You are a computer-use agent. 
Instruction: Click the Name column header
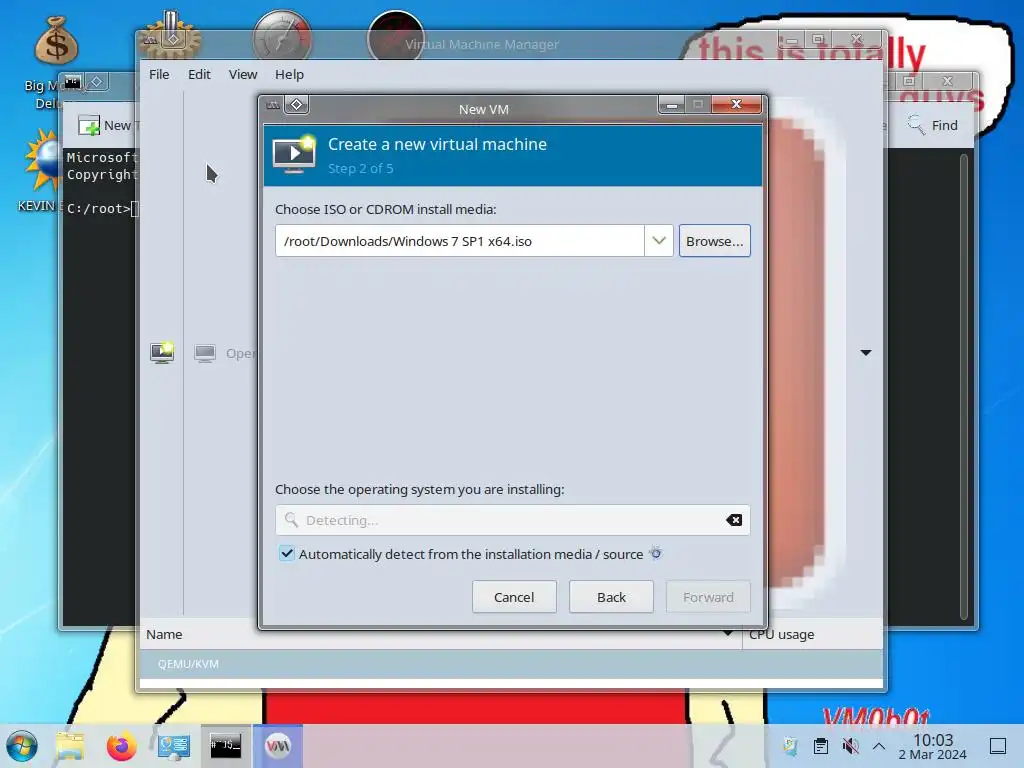tap(441, 634)
